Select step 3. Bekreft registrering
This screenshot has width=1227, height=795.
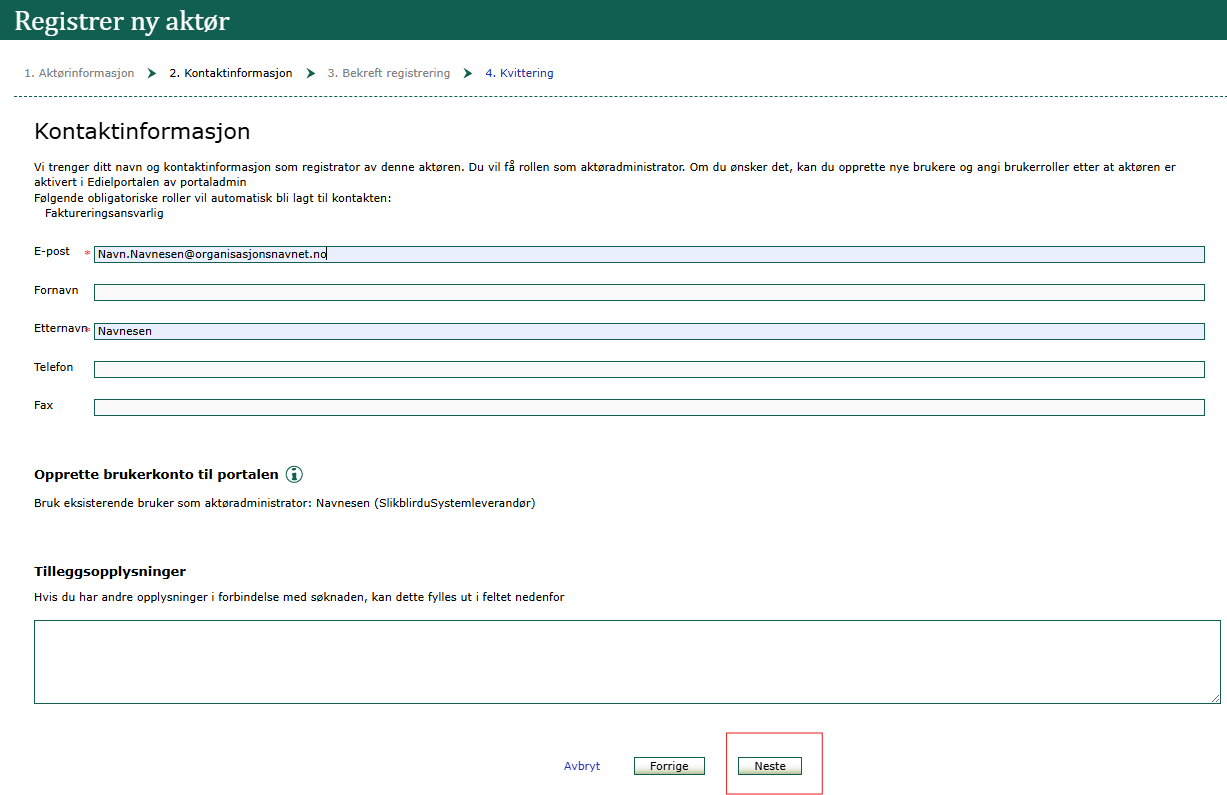(389, 73)
